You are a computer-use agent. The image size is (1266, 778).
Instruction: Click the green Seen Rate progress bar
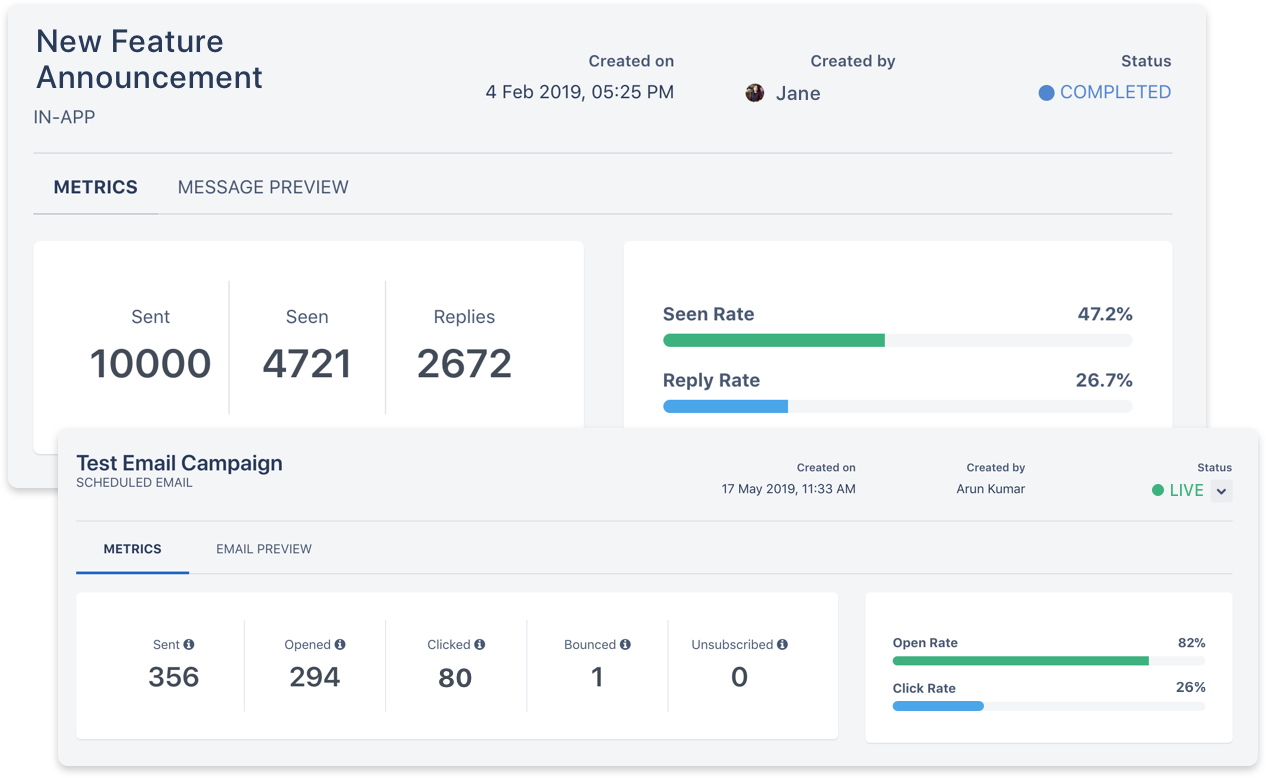pyautogui.click(x=774, y=341)
